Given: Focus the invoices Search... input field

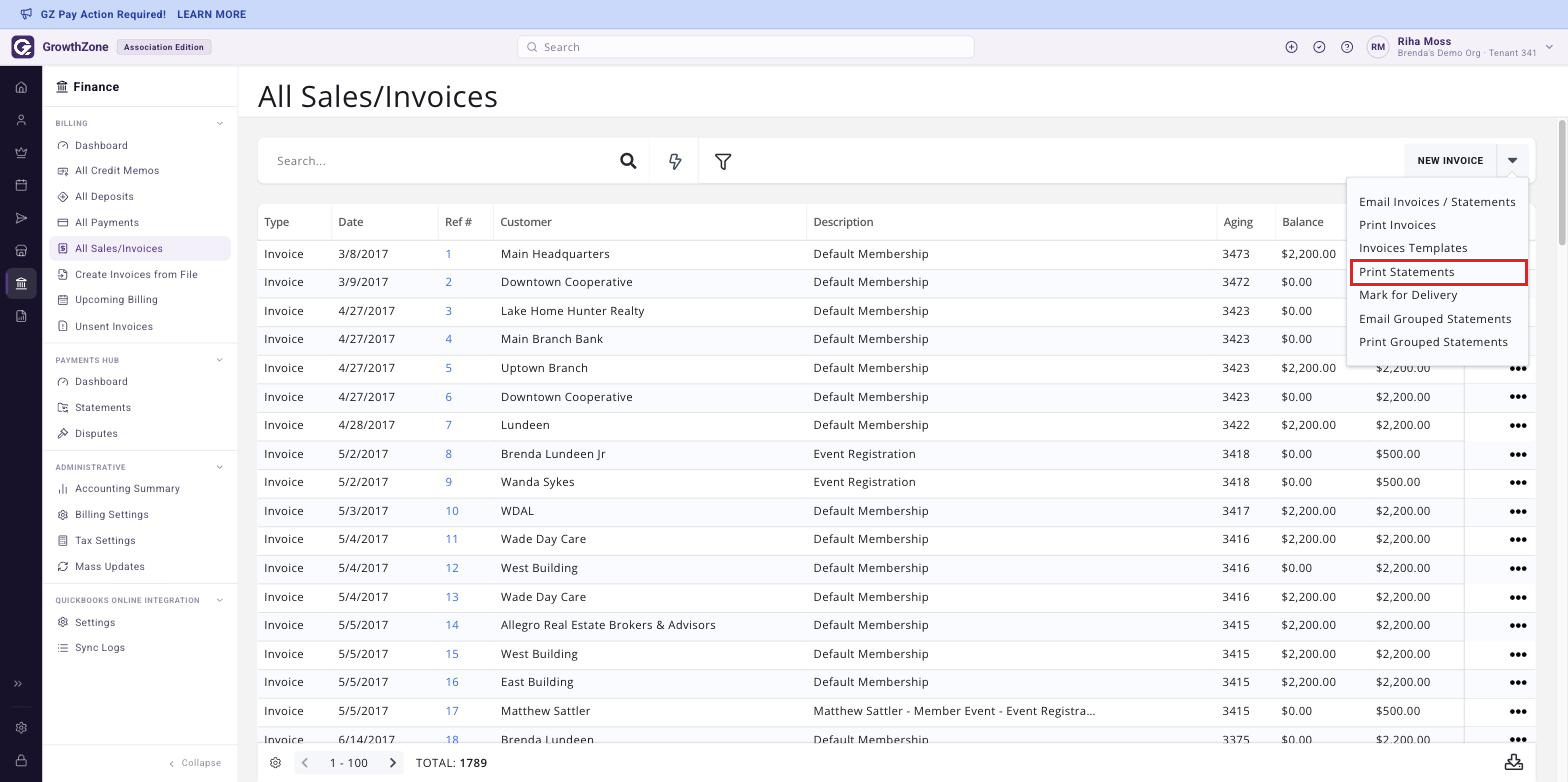Looking at the screenshot, I should pyautogui.click(x=440, y=161).
